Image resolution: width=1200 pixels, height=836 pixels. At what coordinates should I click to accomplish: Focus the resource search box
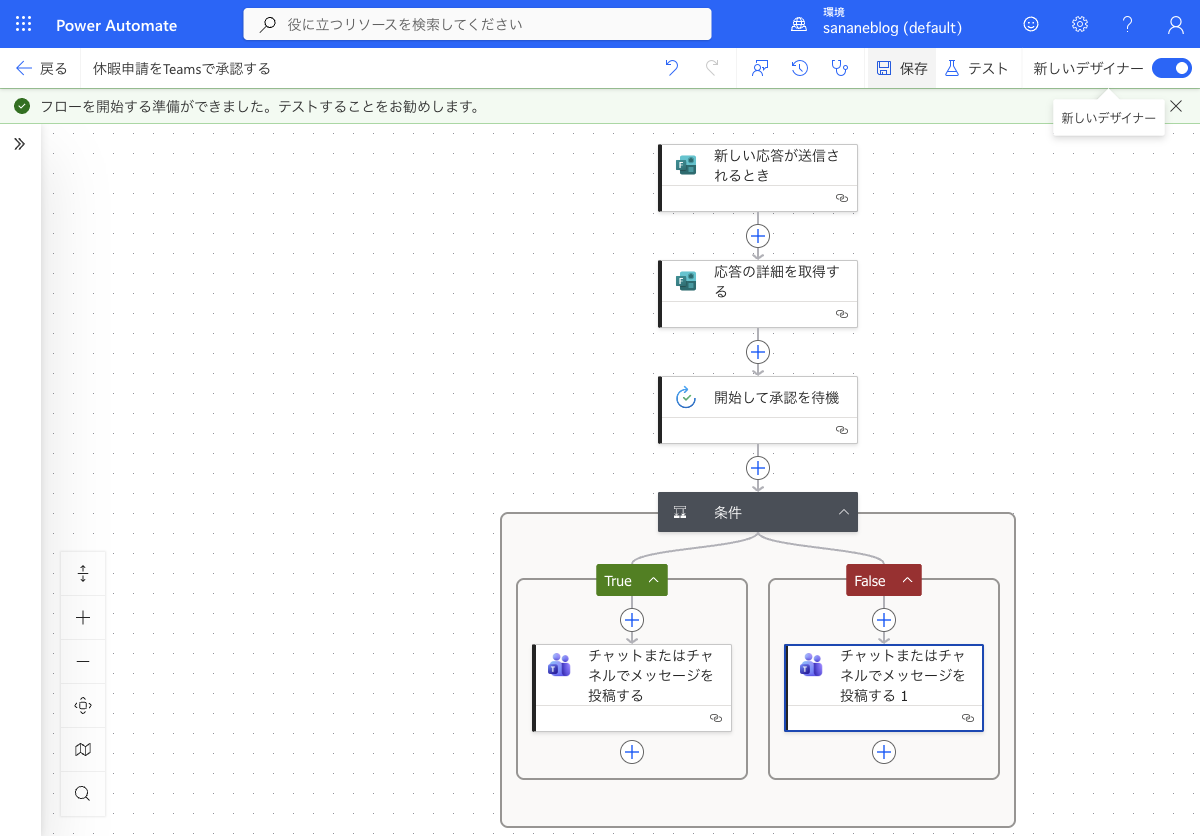(478, 24)
